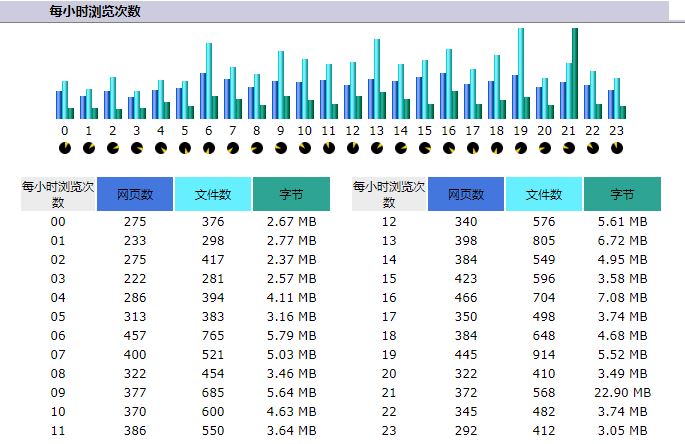Click the 22.90 MB value in row 21
The image size is (685, 444).
tap(626, 393)
